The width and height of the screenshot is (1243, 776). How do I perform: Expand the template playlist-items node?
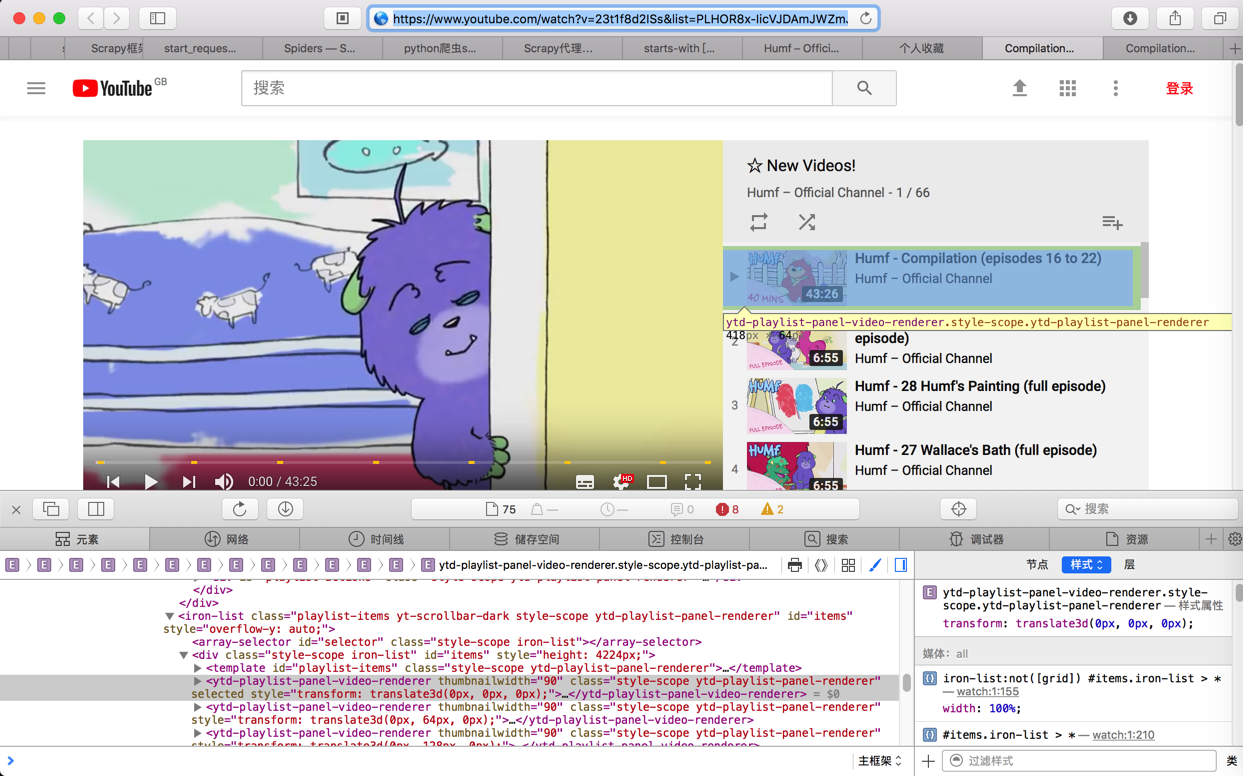(x=198, y=668)
